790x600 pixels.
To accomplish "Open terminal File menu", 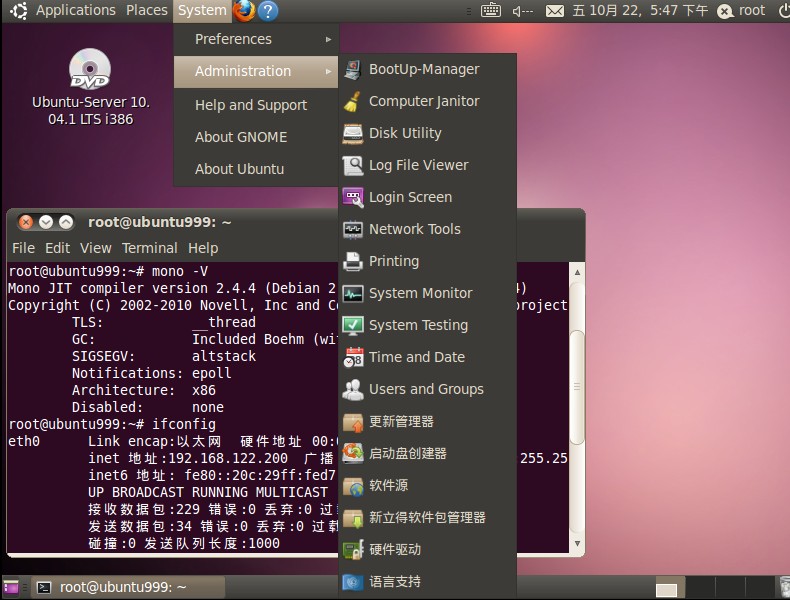I will tap(23, 248).
